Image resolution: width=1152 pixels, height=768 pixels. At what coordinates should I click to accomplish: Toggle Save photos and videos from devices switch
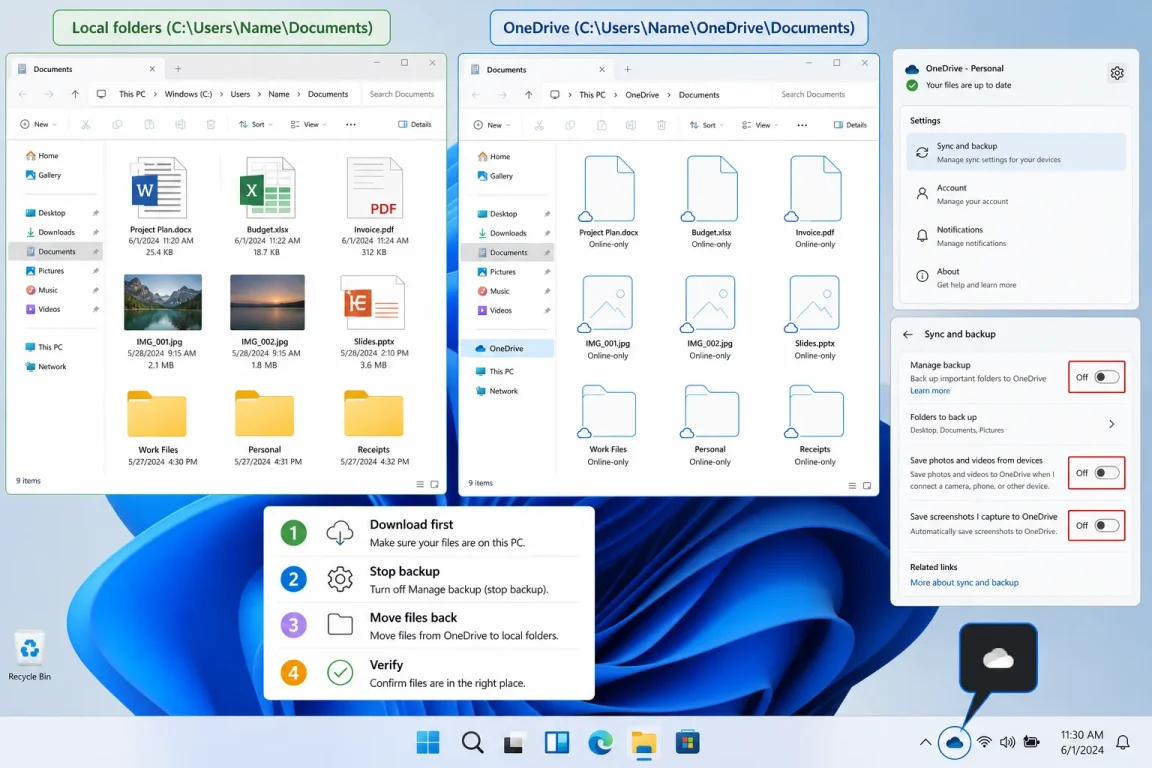pyautogui.click(x=1106, y=473)
